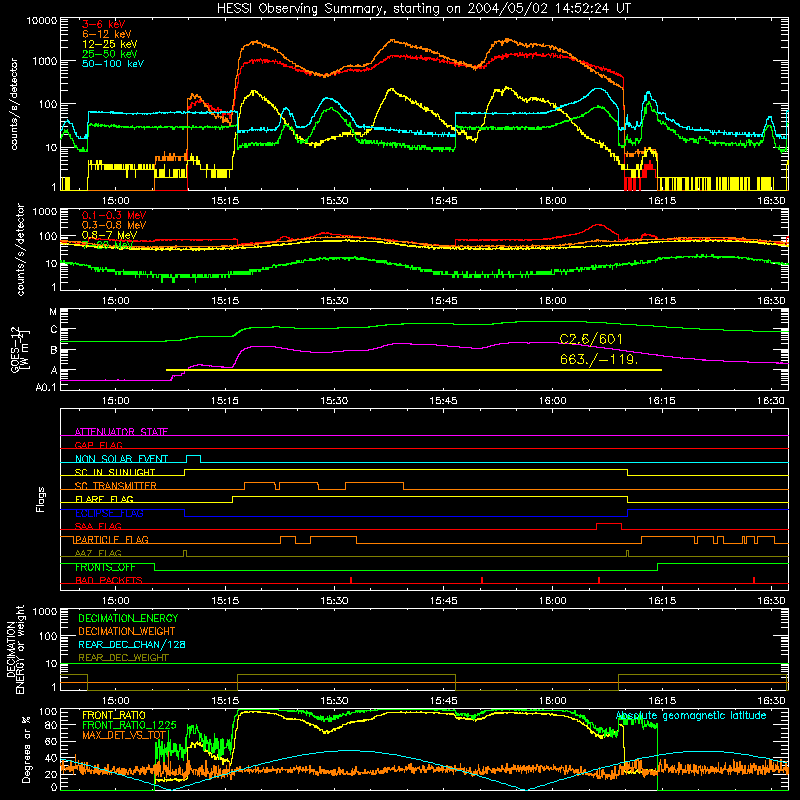This screenshot has height=800, width=800.
Task: Click the 0.8-7 MeV legend label
Action: click(x=109, y=235)
